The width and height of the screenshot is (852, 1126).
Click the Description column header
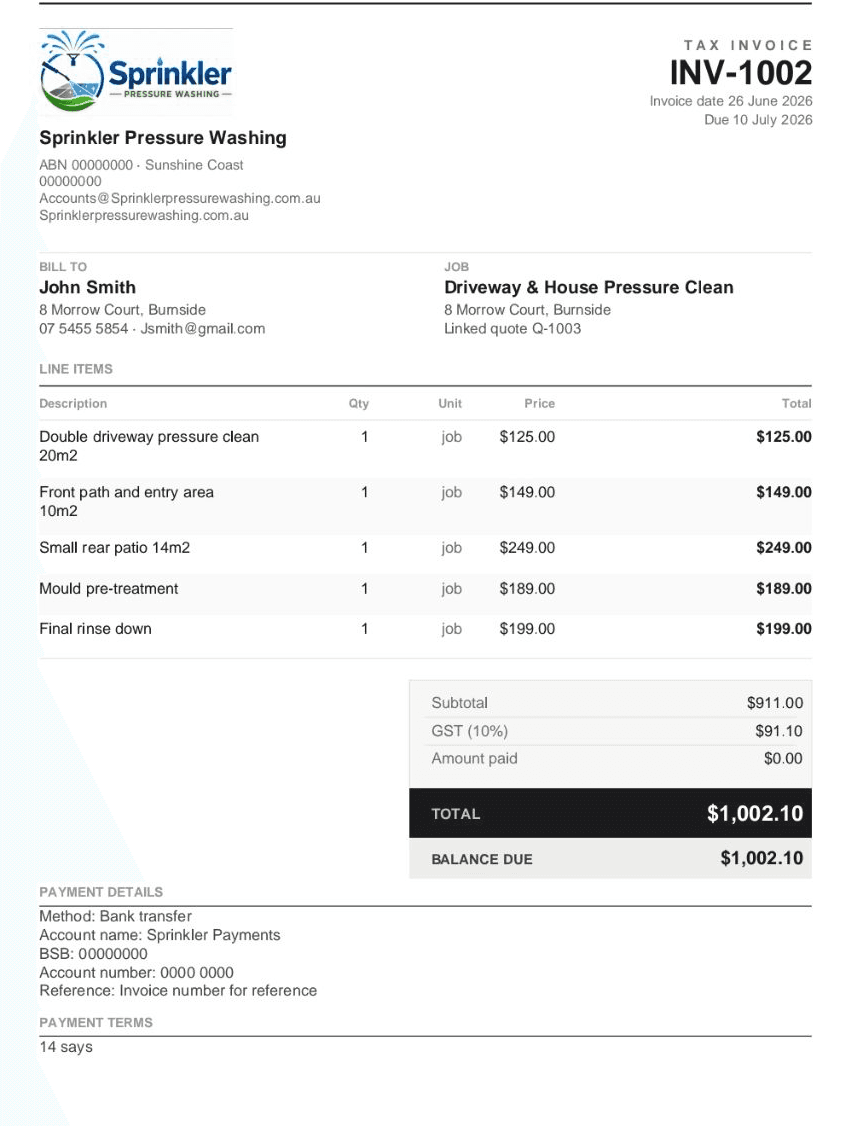point(73,404)
